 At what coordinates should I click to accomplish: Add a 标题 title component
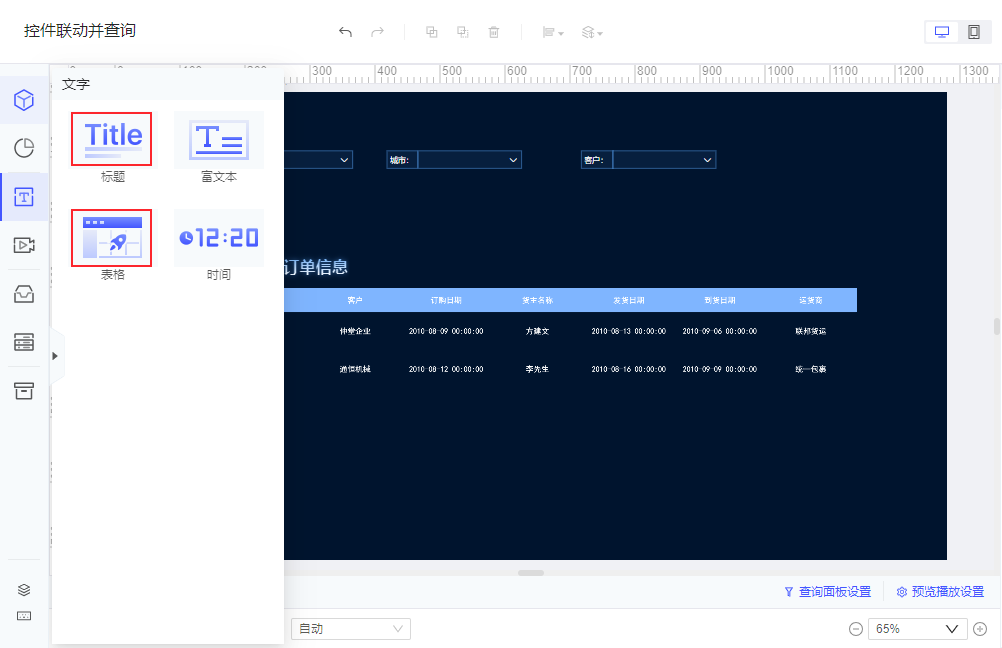click(x=112, y=139)
